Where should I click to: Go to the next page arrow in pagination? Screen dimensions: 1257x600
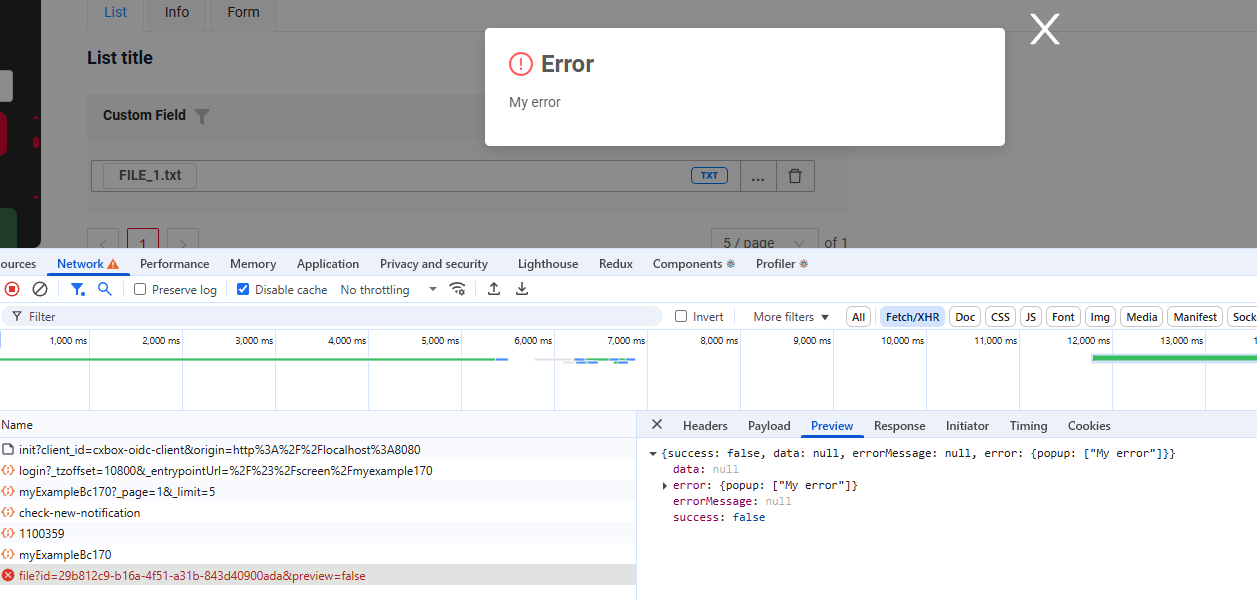[x=183, y=243]
